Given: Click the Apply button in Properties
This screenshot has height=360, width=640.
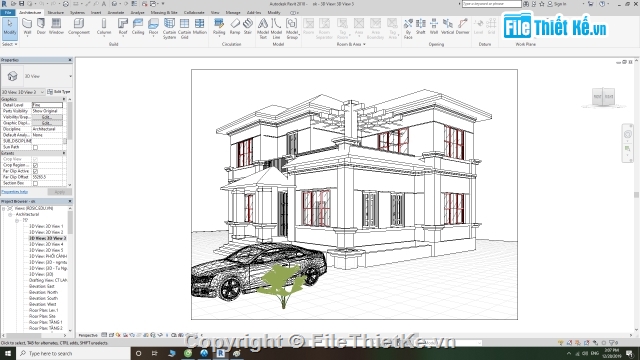Looking at the screenshot, I should coord(60,192).
